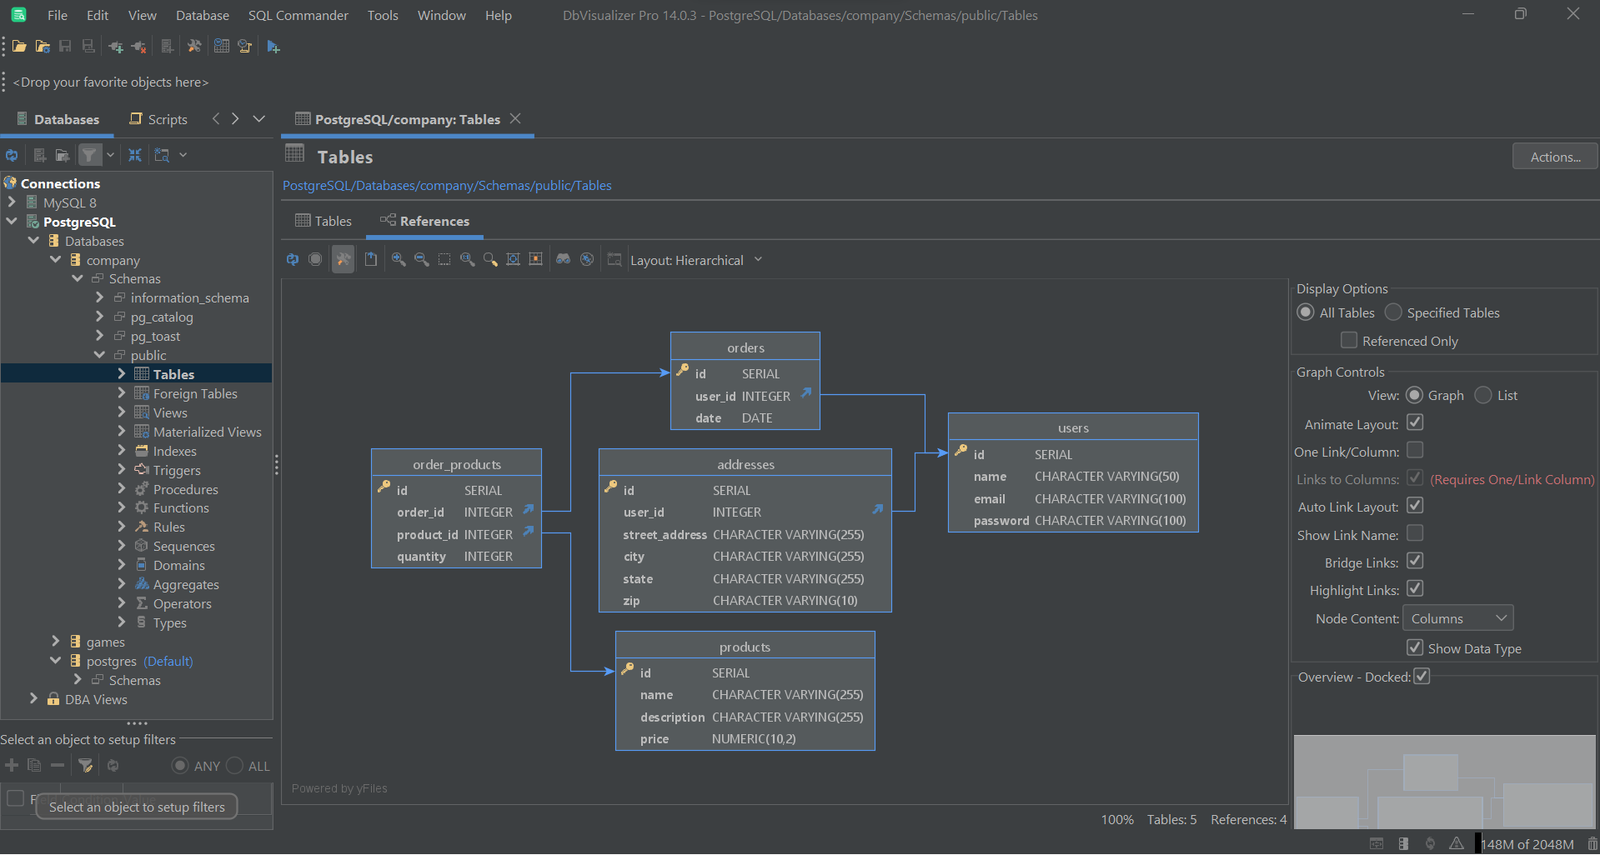Click the new SQL Commander play icon
Image resolution: width=1600 pixels, height=855 pixels.
(x=273, y=47)
